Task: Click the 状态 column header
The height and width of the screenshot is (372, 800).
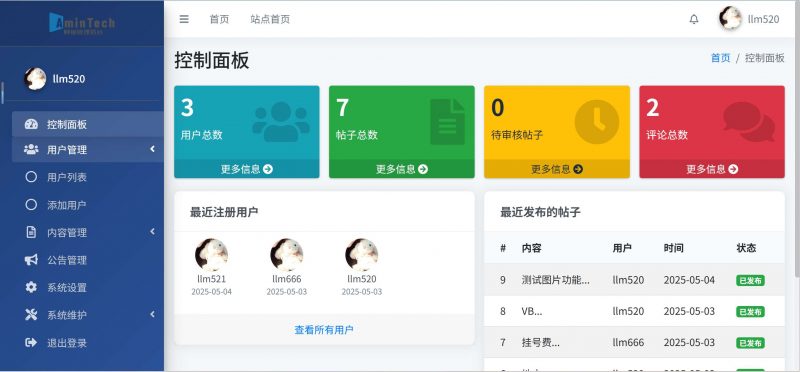Action: pos(746,248)
